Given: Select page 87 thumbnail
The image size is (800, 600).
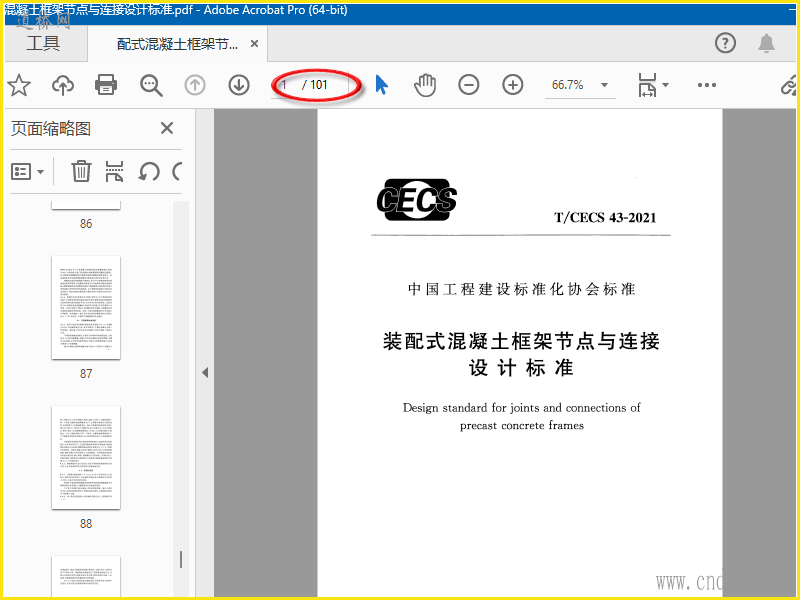Looking at the screenshot, I should coord(86,308).
